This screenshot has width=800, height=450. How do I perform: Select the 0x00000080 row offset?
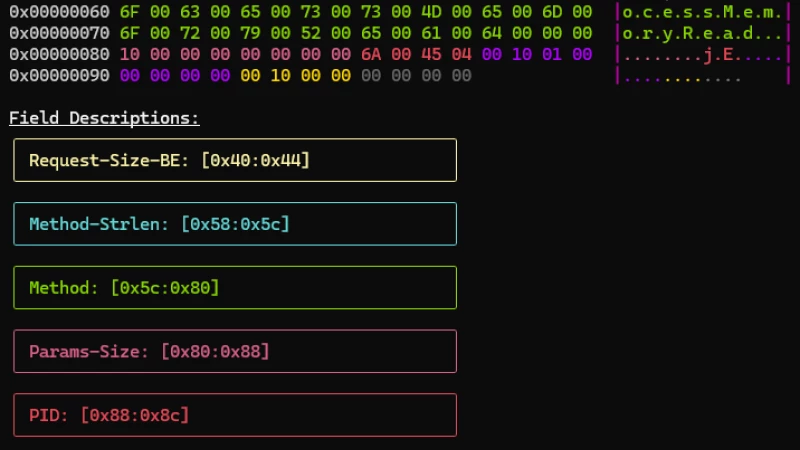(59, 54)
